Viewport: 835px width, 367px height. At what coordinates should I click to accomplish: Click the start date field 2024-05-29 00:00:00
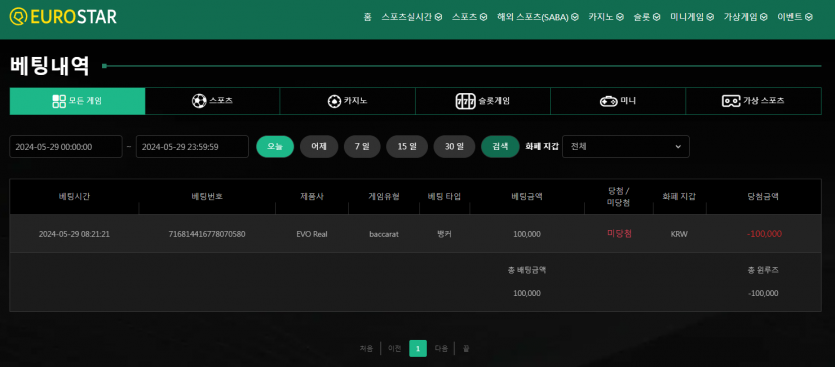tap(66, 146)
